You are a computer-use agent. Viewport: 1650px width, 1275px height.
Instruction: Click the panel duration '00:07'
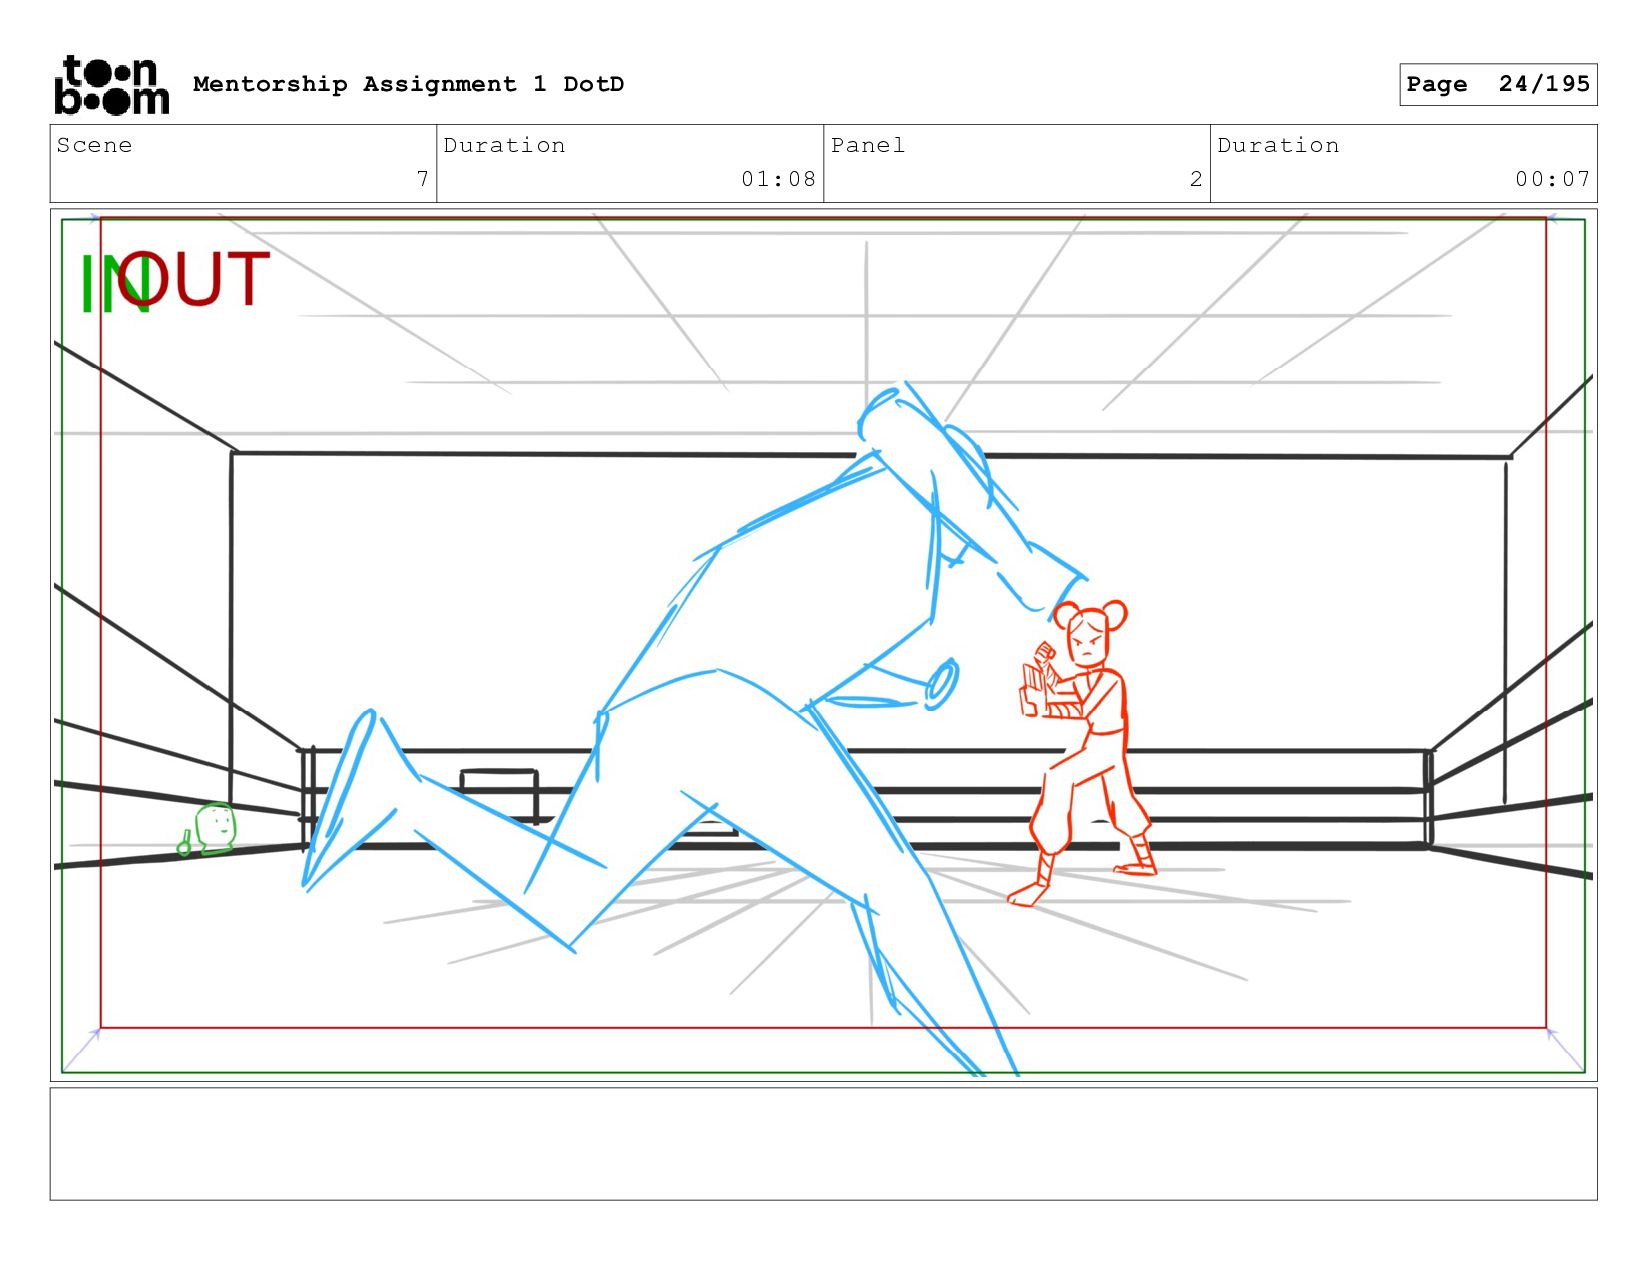(x=1552, y=179)
